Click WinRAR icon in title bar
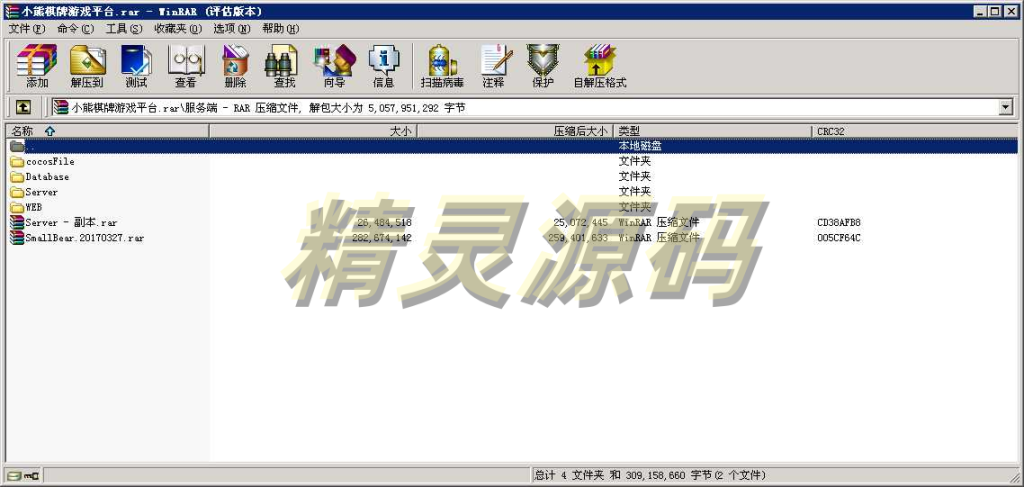This screenshot has height=487, width=1024. (x=11, y=11)
